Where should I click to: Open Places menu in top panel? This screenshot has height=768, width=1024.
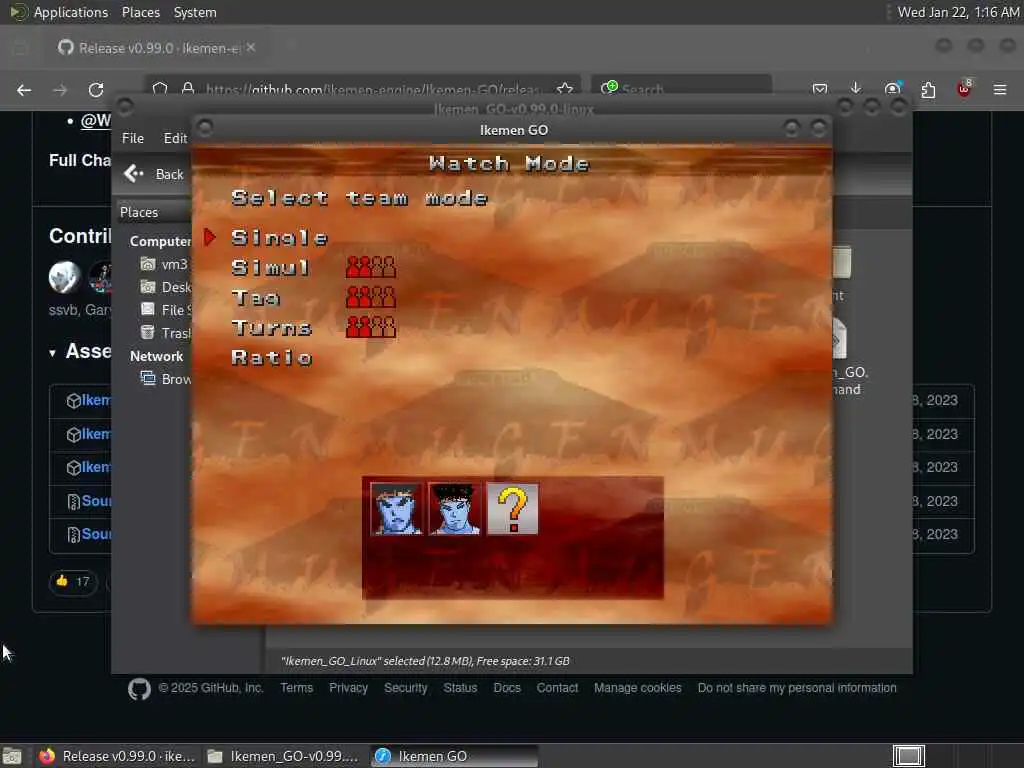(x=140, y=12)
